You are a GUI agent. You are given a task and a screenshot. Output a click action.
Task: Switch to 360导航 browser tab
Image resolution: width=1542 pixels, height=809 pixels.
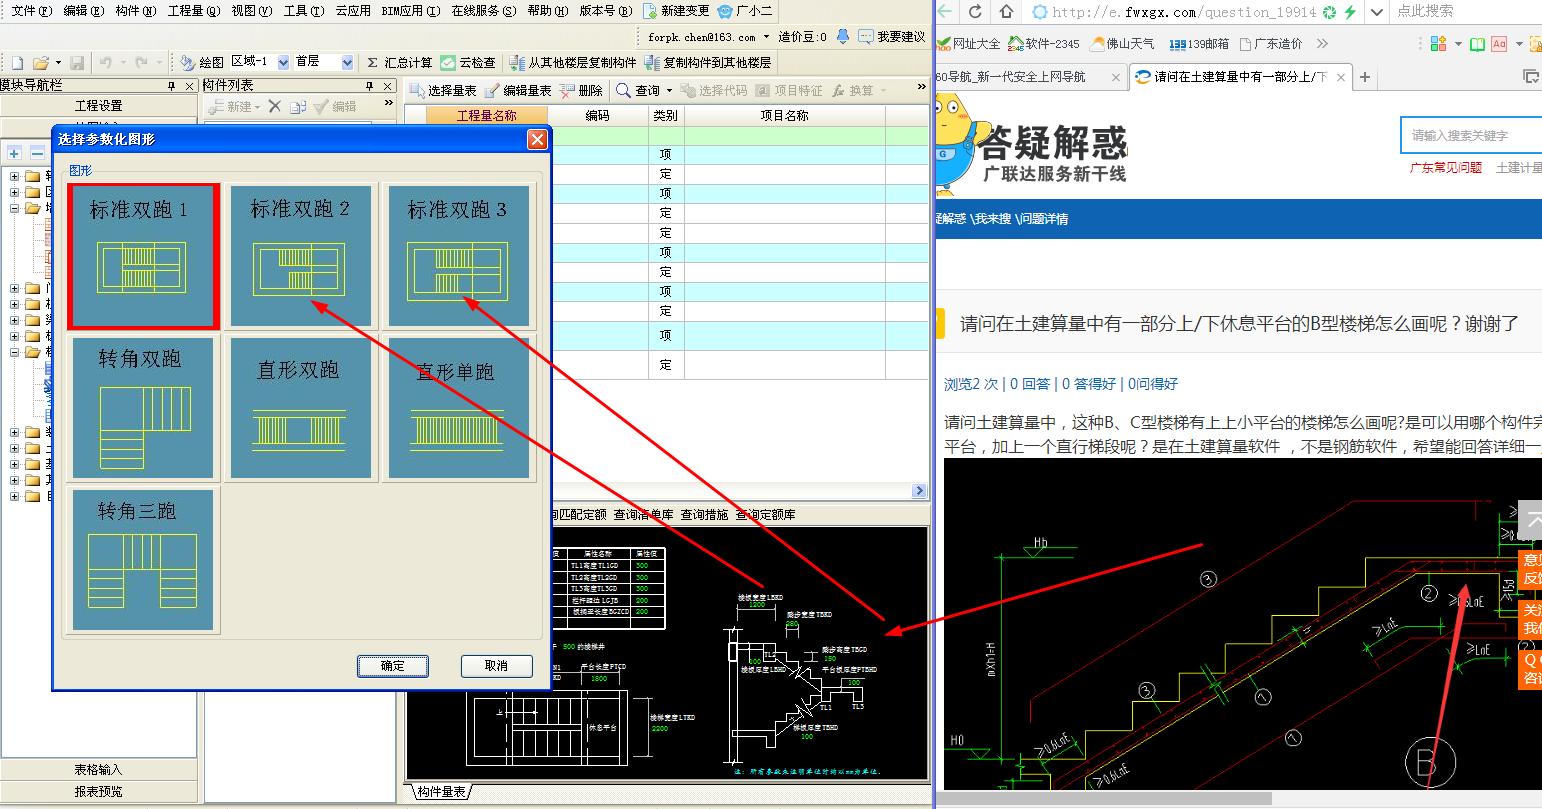pos(1027,76)
